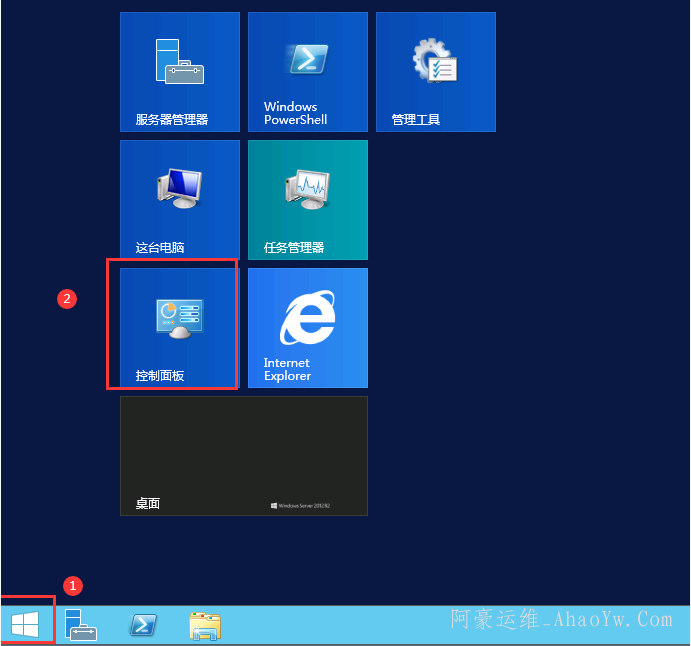The height and width of the screenshot is (646, 691).
Task: Open Server Manager from the taskbar
Action: click(x=81, y=625)
